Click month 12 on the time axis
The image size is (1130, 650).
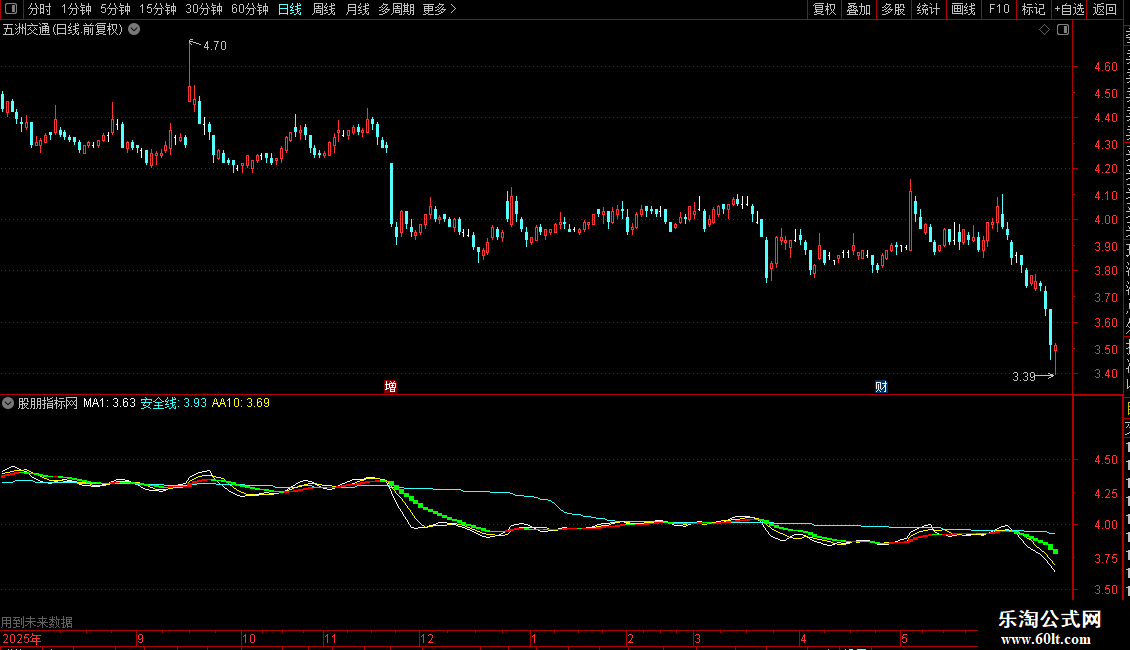(427, 638)
